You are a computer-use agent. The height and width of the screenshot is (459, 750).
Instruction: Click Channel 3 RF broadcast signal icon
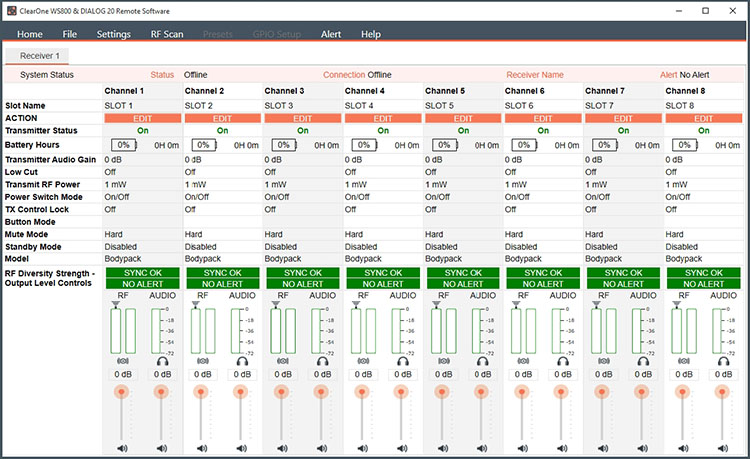pos(282,361)
